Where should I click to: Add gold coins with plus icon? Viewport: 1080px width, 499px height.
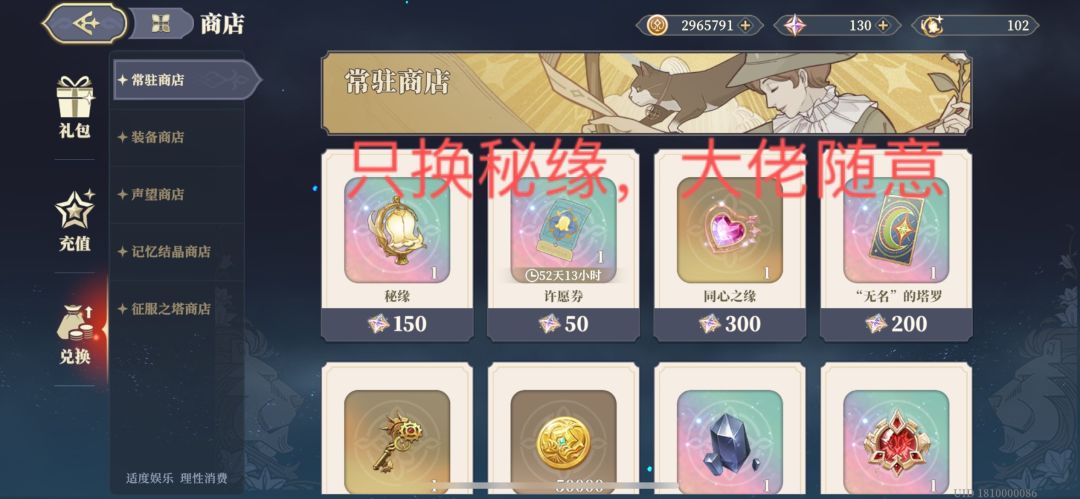(x=745, y=26)
